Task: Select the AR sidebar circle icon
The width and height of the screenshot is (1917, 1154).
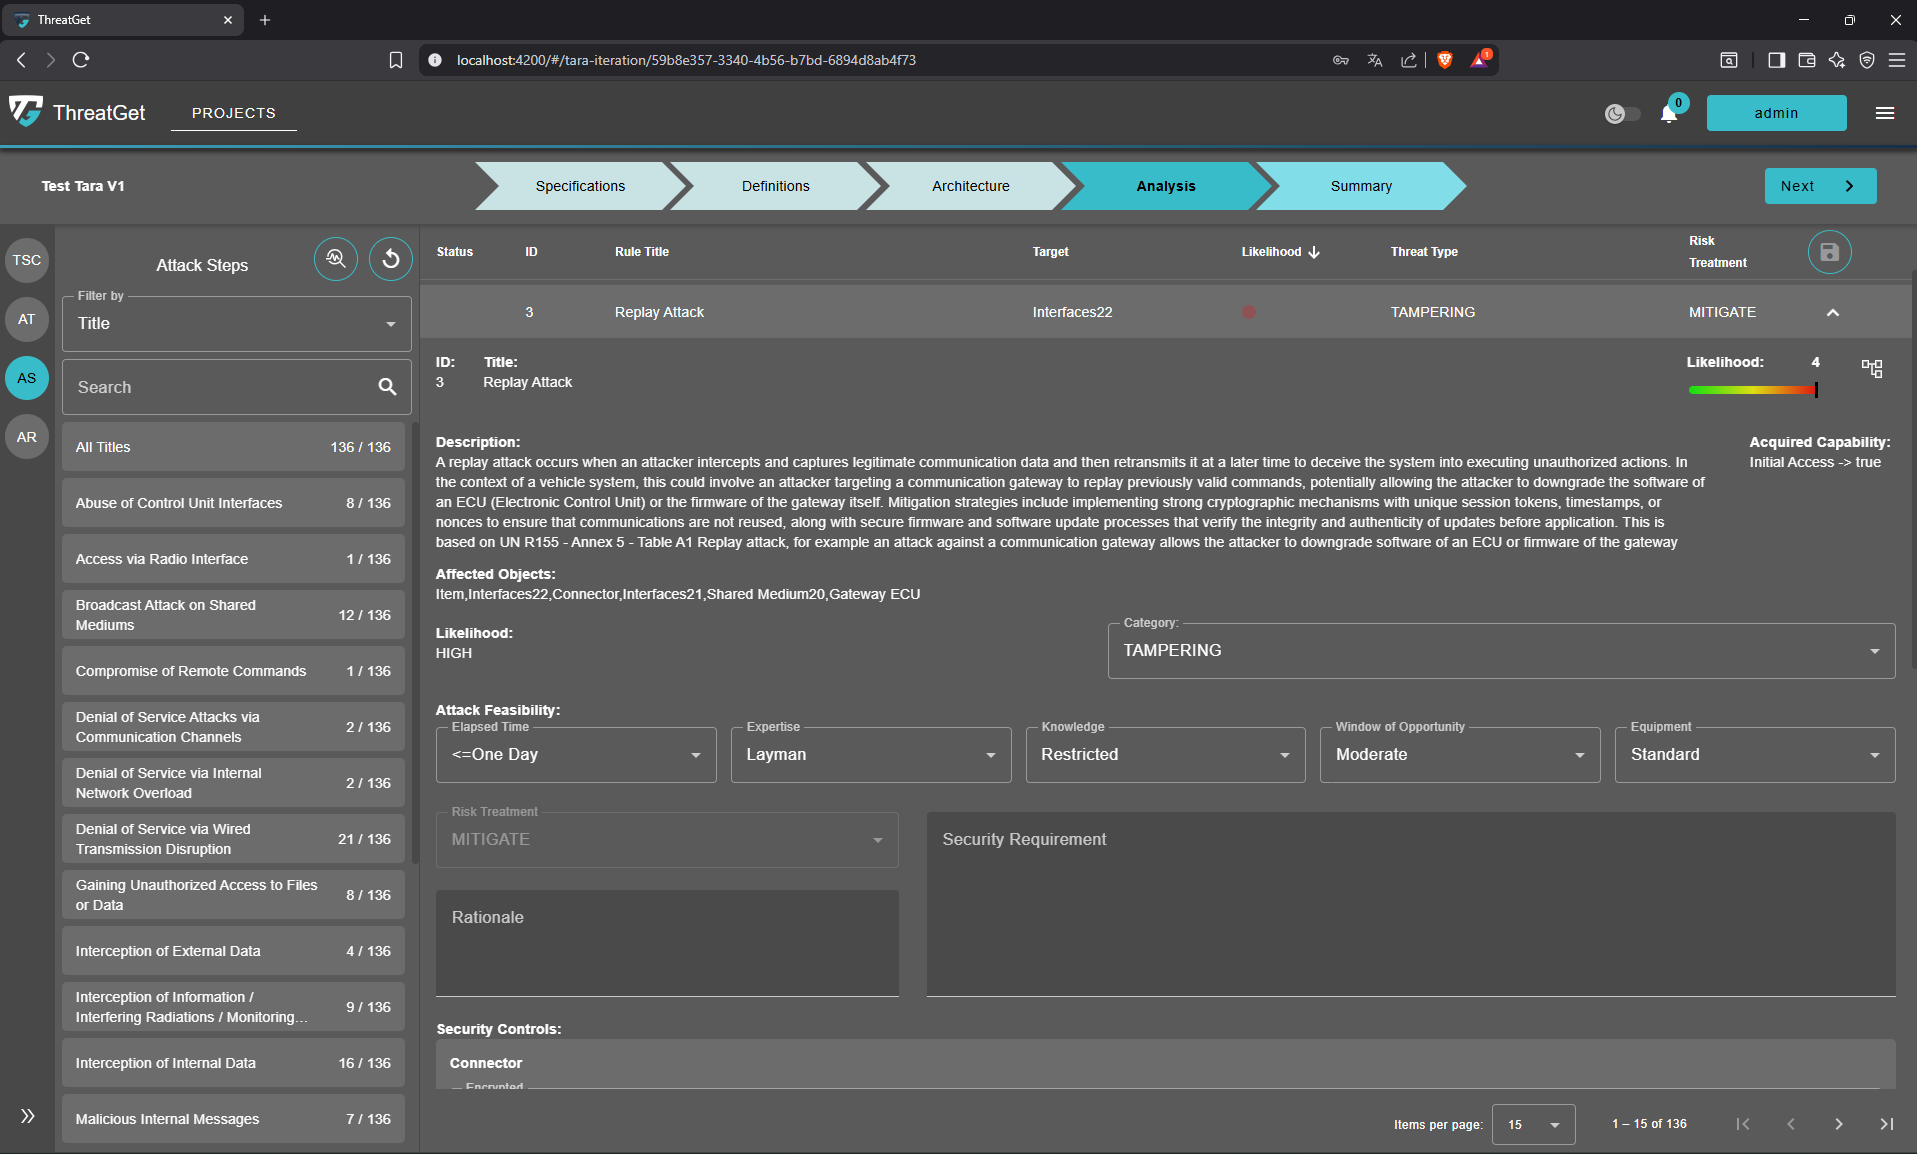Action: [27, 437]
